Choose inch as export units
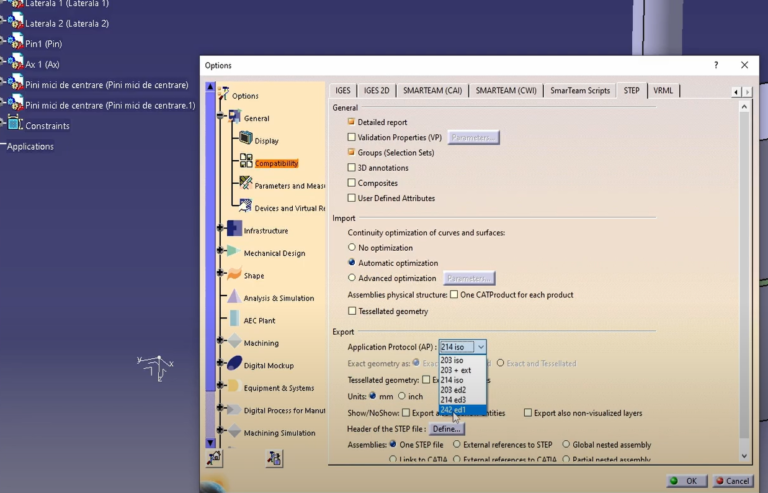 pos(402,396)
